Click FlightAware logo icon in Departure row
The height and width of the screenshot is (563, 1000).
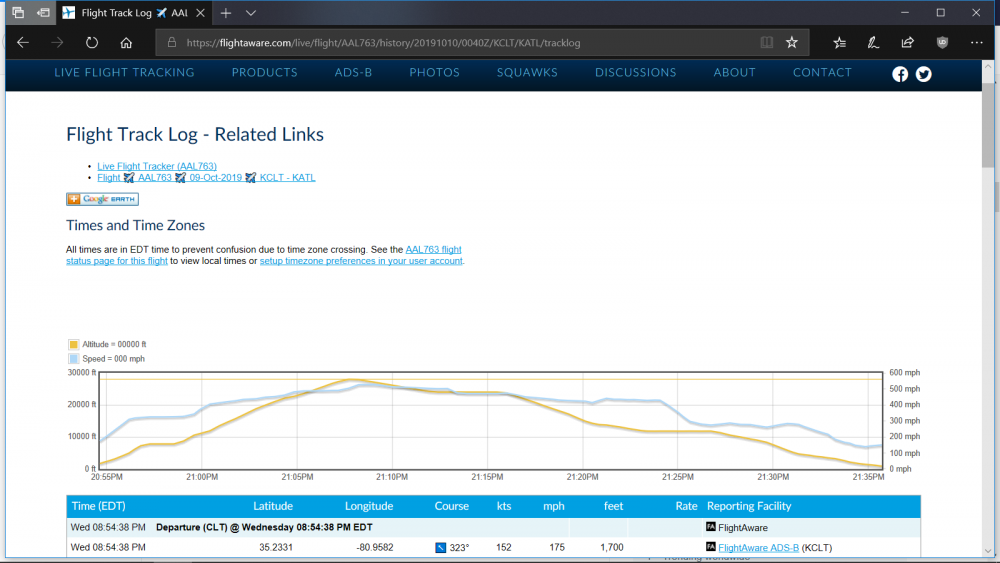pyautogui.click(x=710, y=527)
